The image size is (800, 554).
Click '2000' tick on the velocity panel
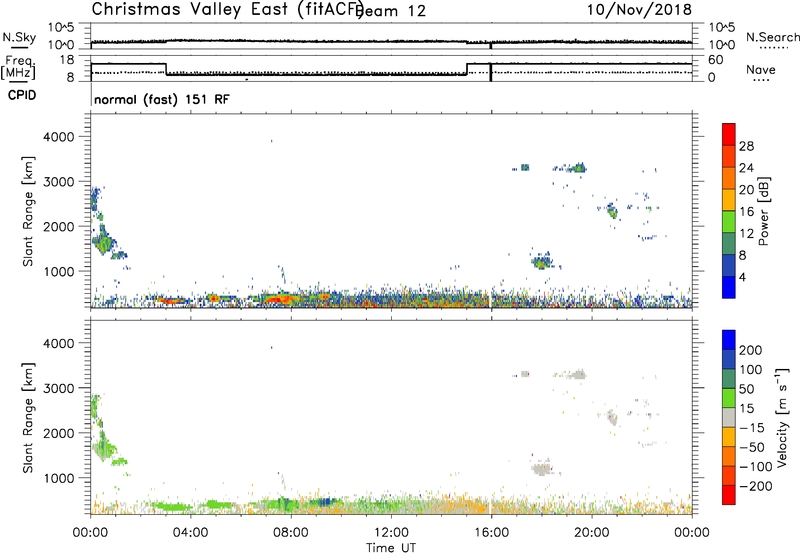click(x=58, y=433)
